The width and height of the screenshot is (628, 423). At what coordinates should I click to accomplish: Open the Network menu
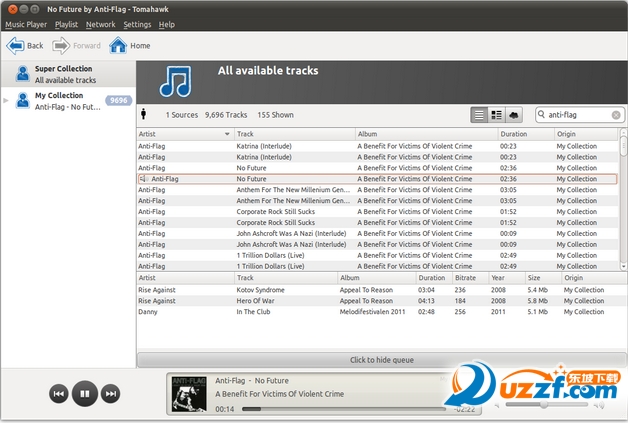coord(101,24)
